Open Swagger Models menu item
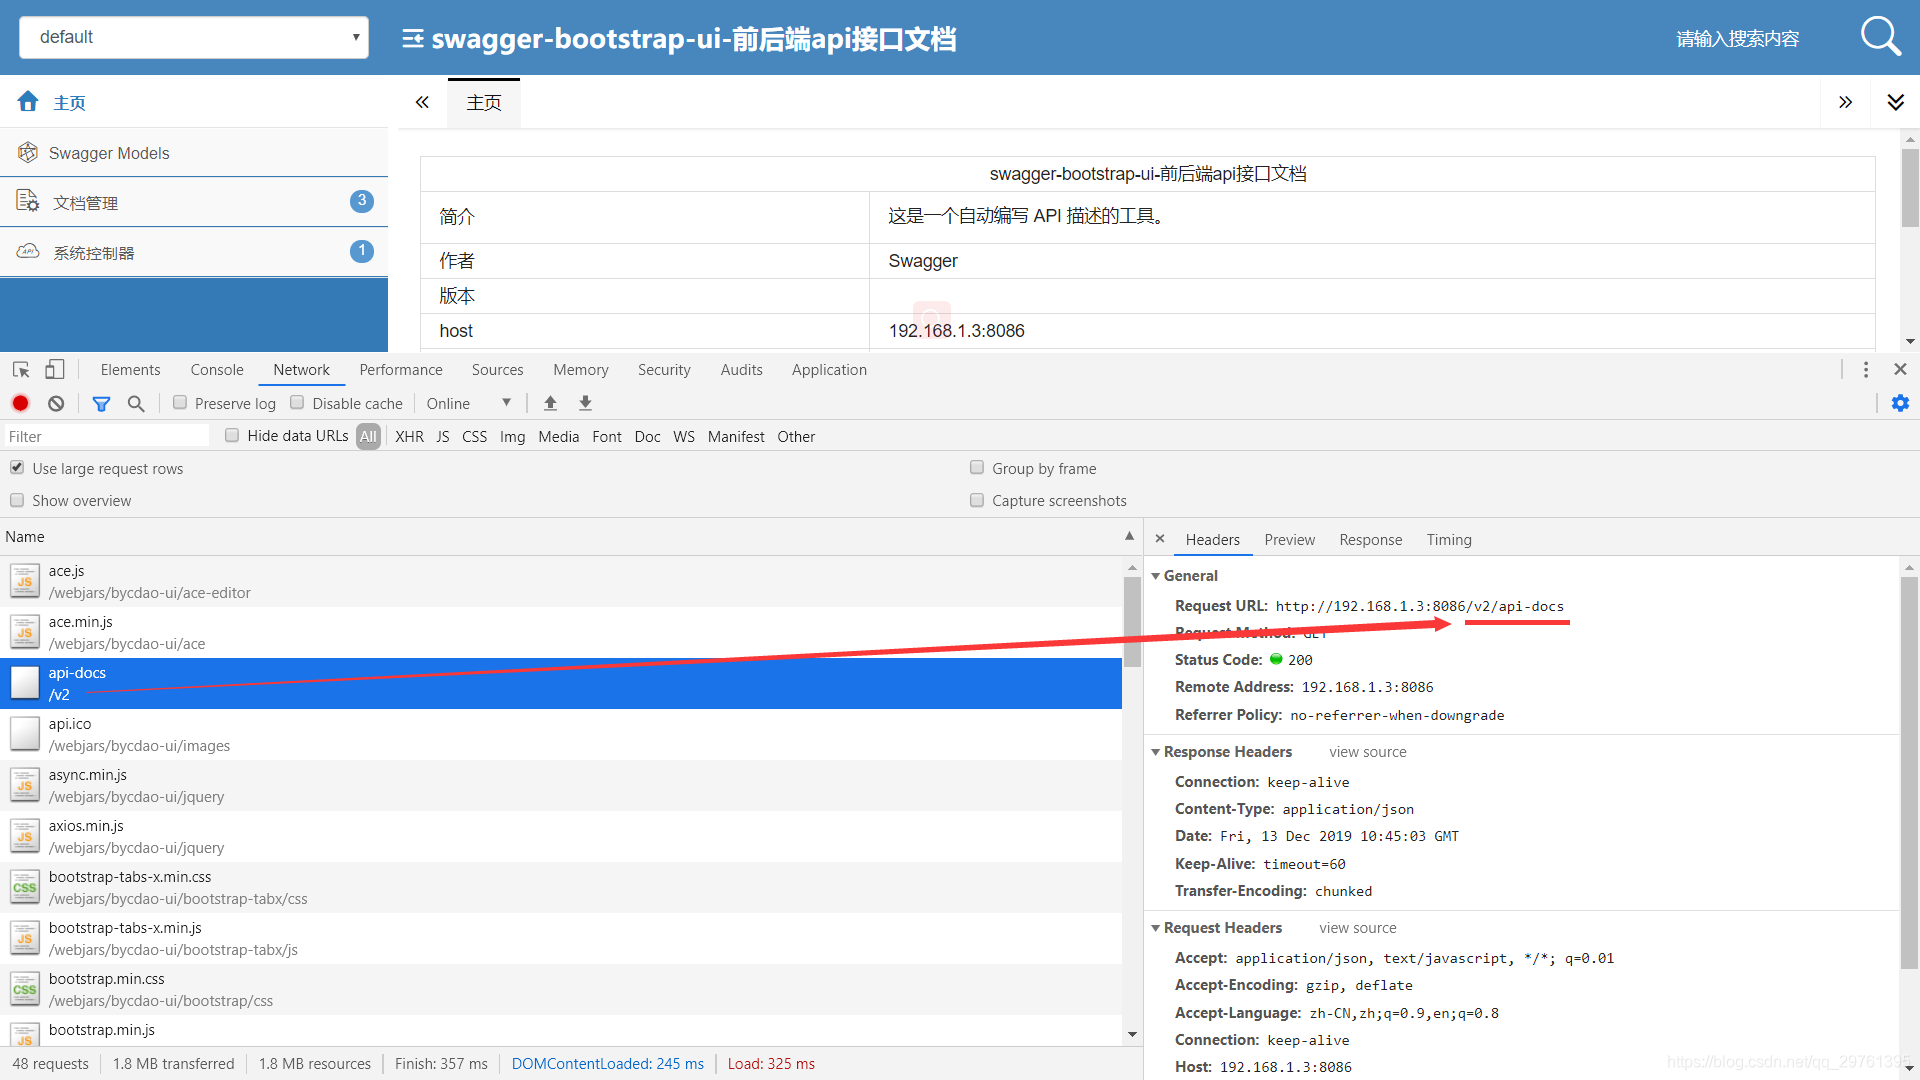The height and width of the screenshot is (1080, 1920). tap(194, 153)
